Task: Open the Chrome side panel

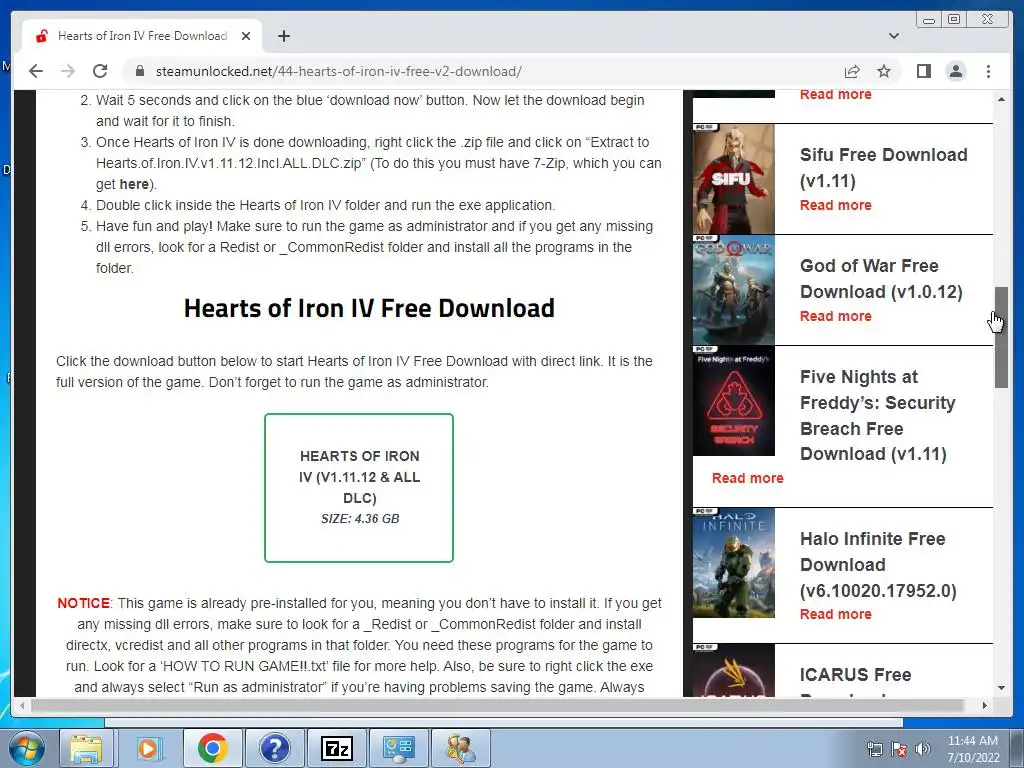Action: pos(923,71)
